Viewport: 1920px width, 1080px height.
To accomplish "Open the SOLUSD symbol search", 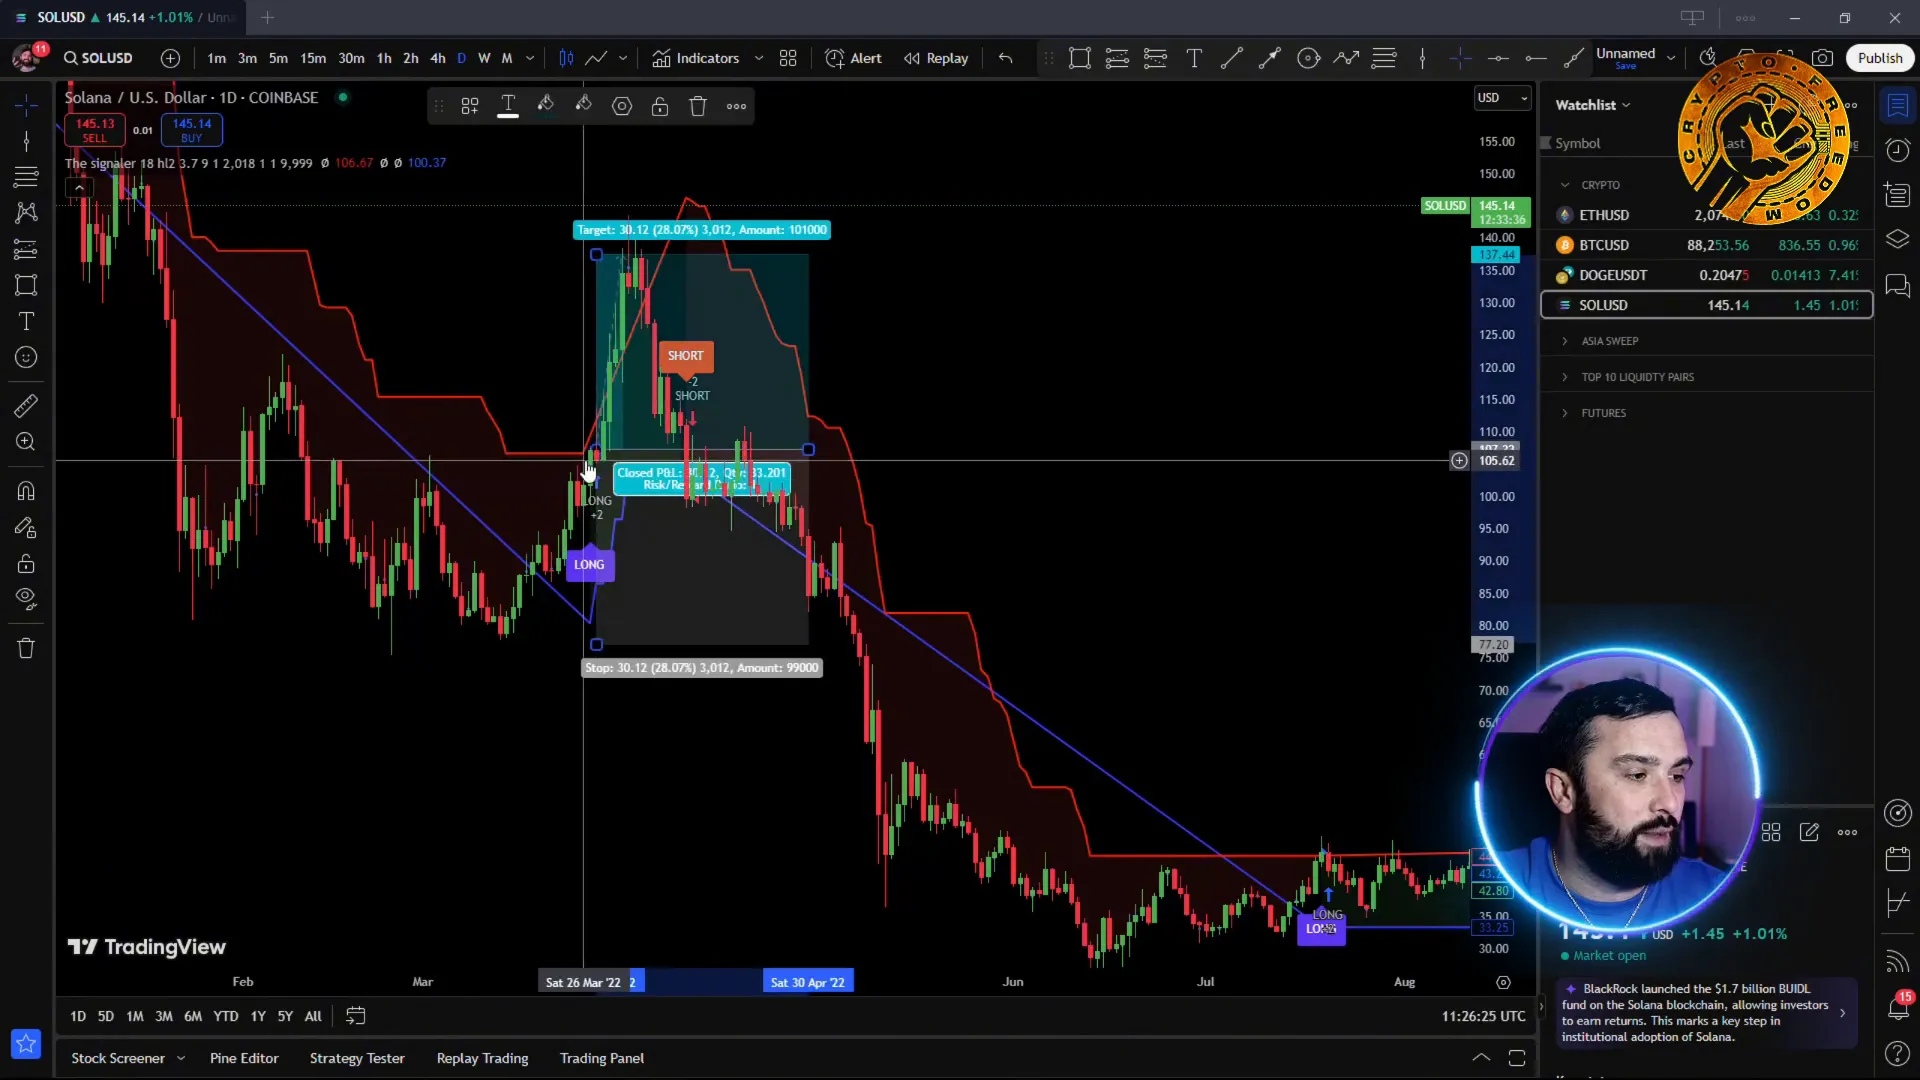I will click(x=98, y=58).
